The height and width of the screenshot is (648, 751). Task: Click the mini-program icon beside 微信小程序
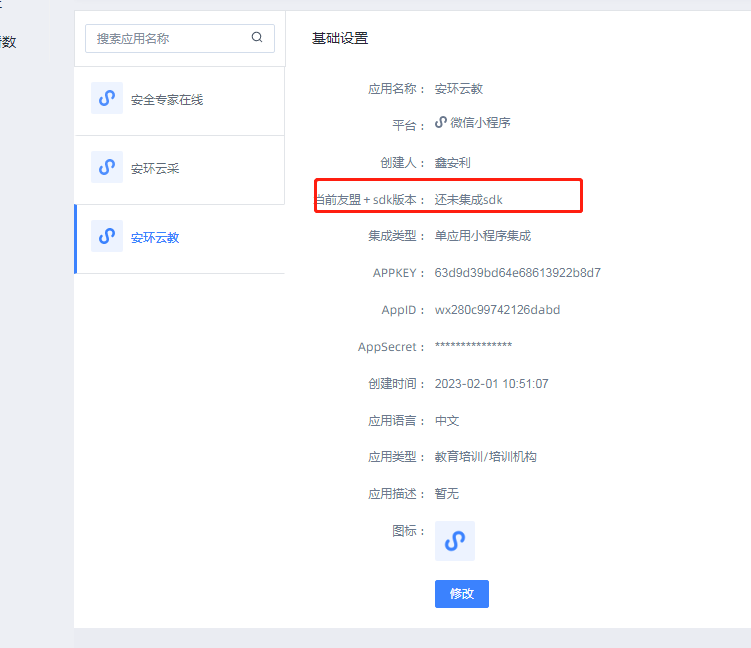pos(441,123)
